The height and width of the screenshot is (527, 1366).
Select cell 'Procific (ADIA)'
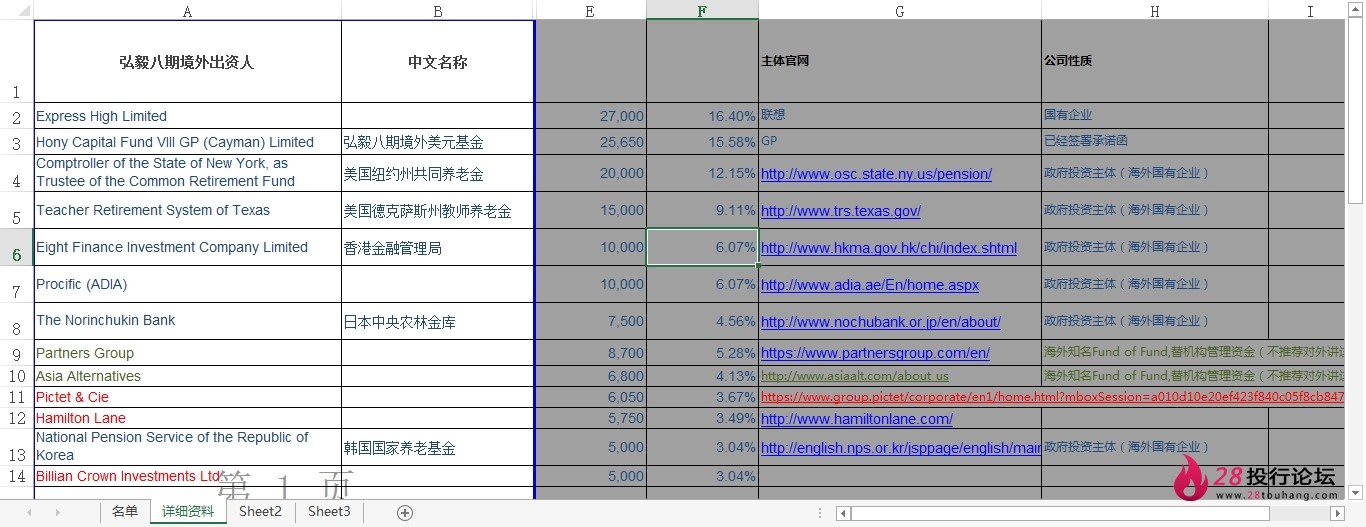click(188, 284)
